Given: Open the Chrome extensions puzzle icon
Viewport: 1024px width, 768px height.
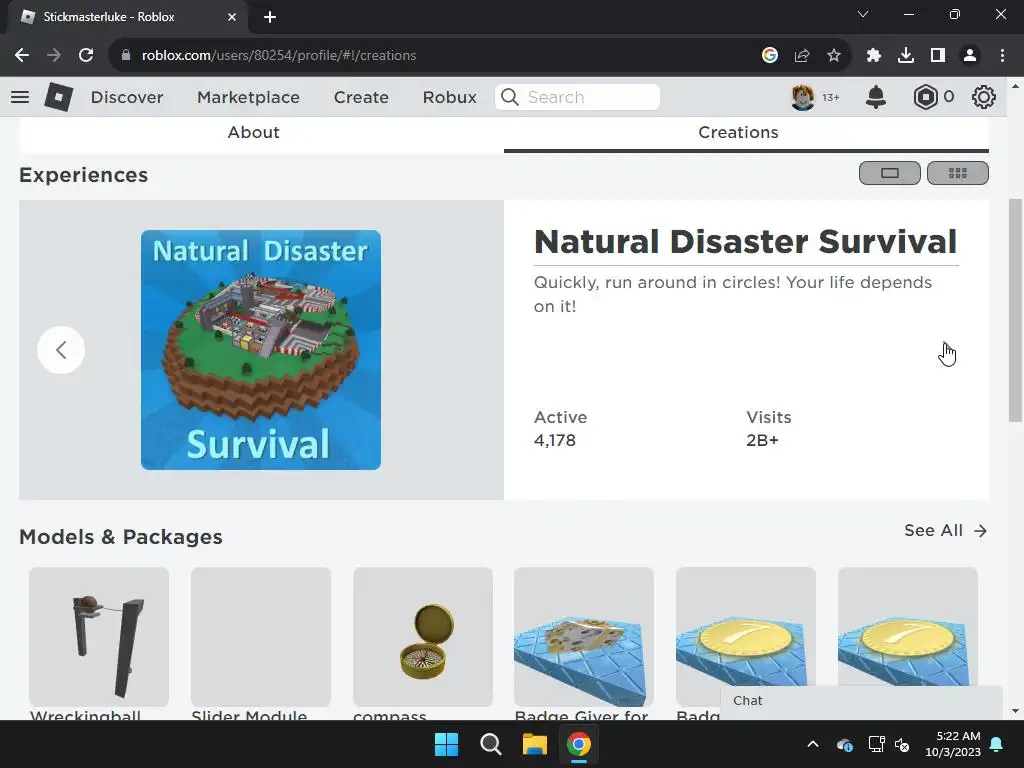Looking at the screenshot, I should click(873, 56).
